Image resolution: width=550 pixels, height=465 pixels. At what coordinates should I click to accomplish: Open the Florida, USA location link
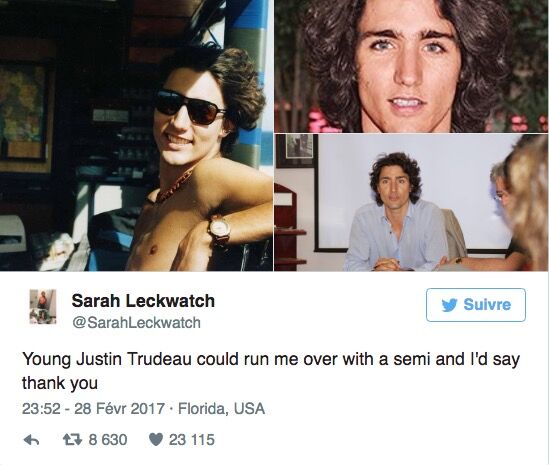click(221, 409)
